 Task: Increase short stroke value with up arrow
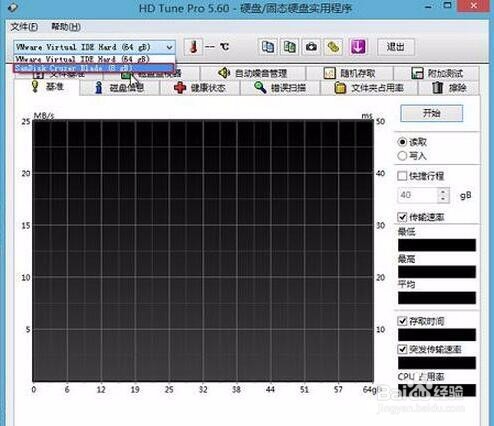coord(443,192)
